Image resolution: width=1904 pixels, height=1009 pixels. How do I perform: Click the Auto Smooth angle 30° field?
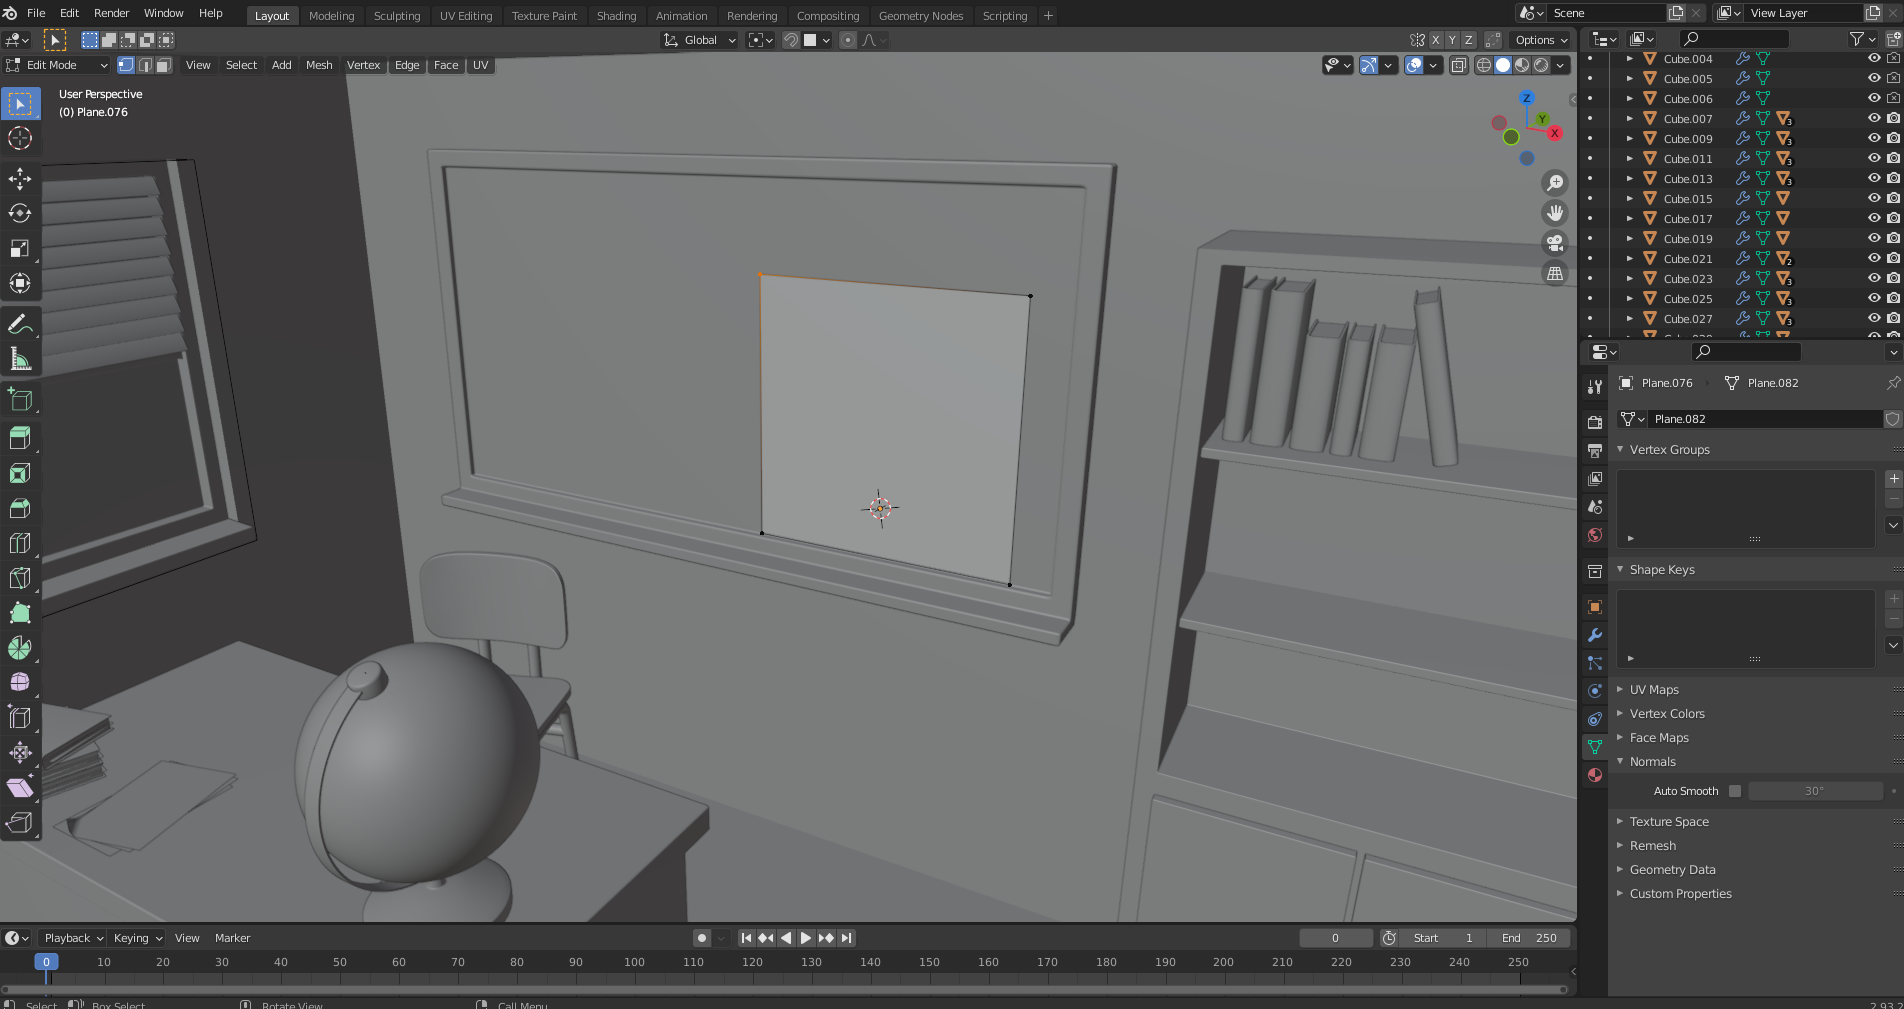[x=1815, y=791]
